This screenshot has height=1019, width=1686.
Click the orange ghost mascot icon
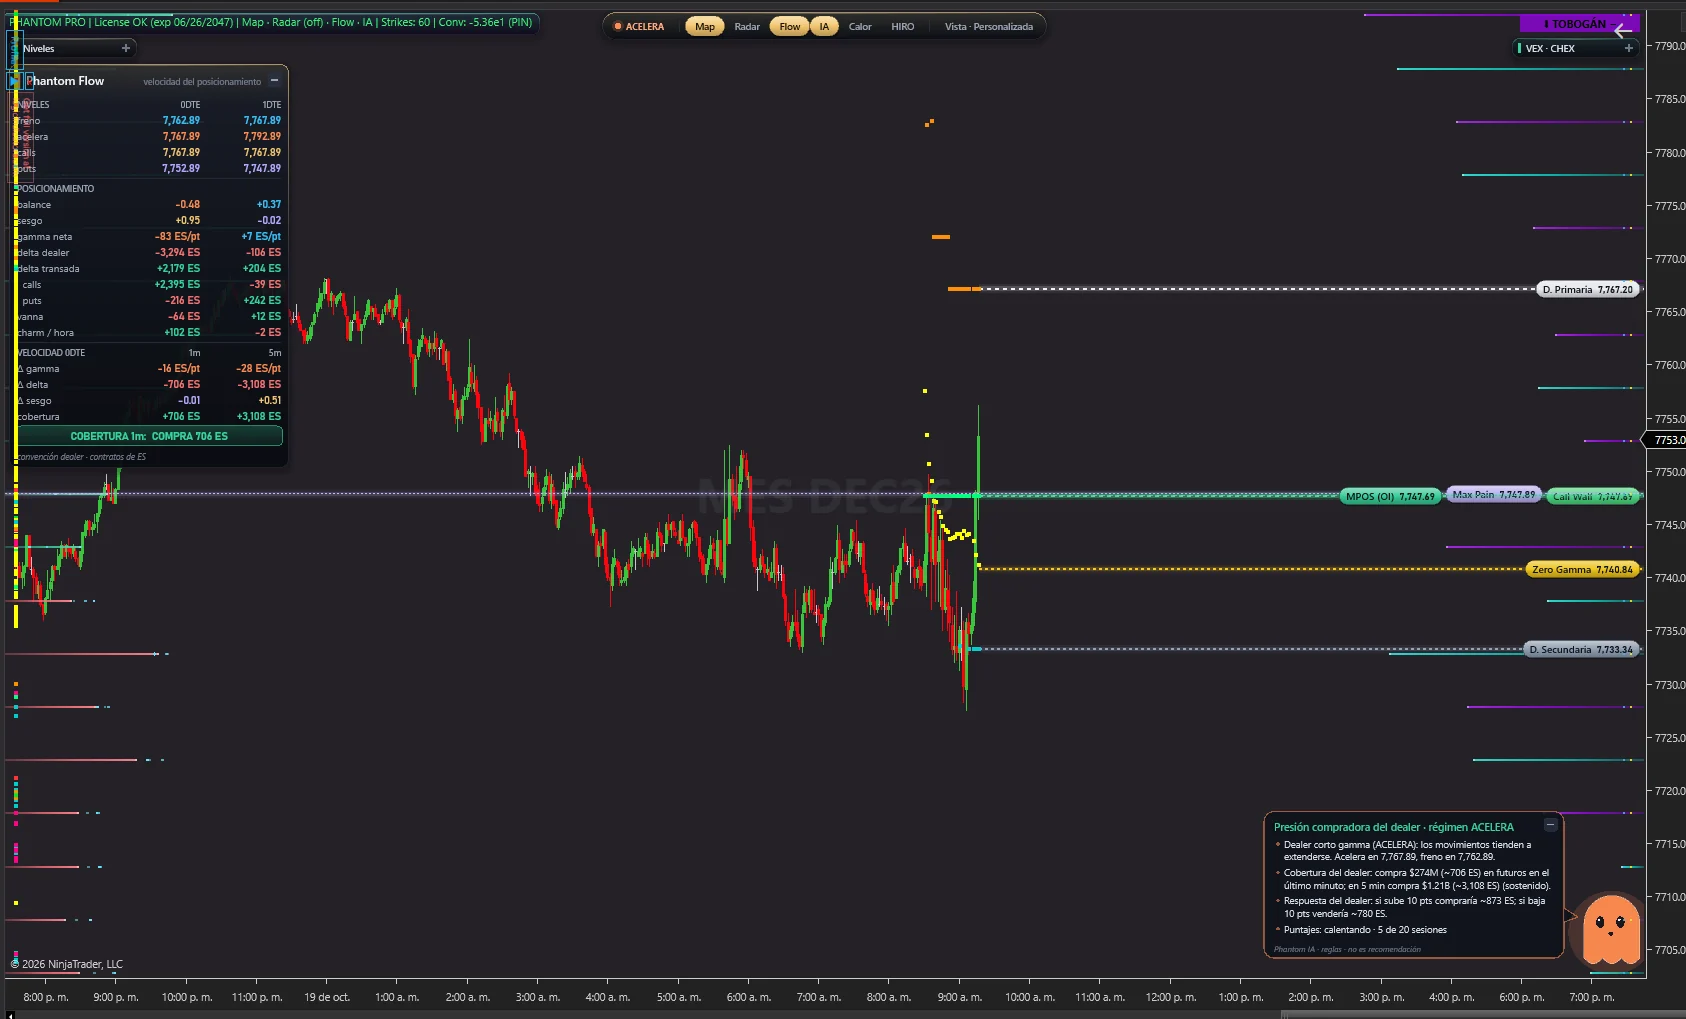(x=1610, y=930)
